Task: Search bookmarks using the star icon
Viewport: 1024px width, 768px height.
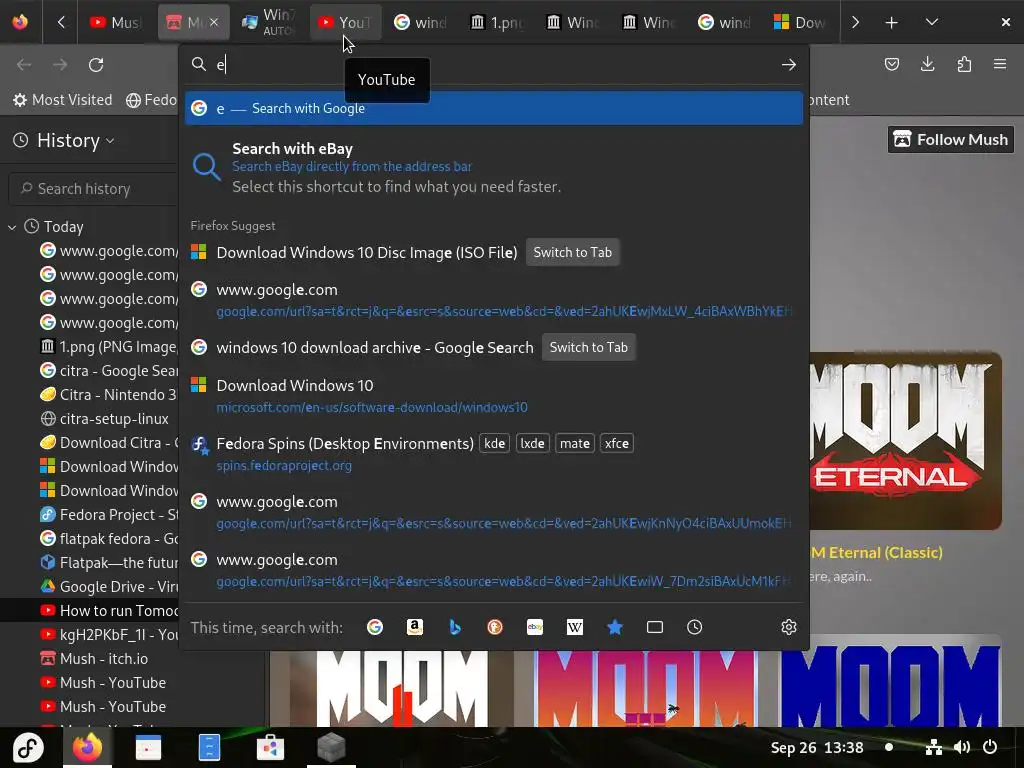Action: [x=615, y=628]
